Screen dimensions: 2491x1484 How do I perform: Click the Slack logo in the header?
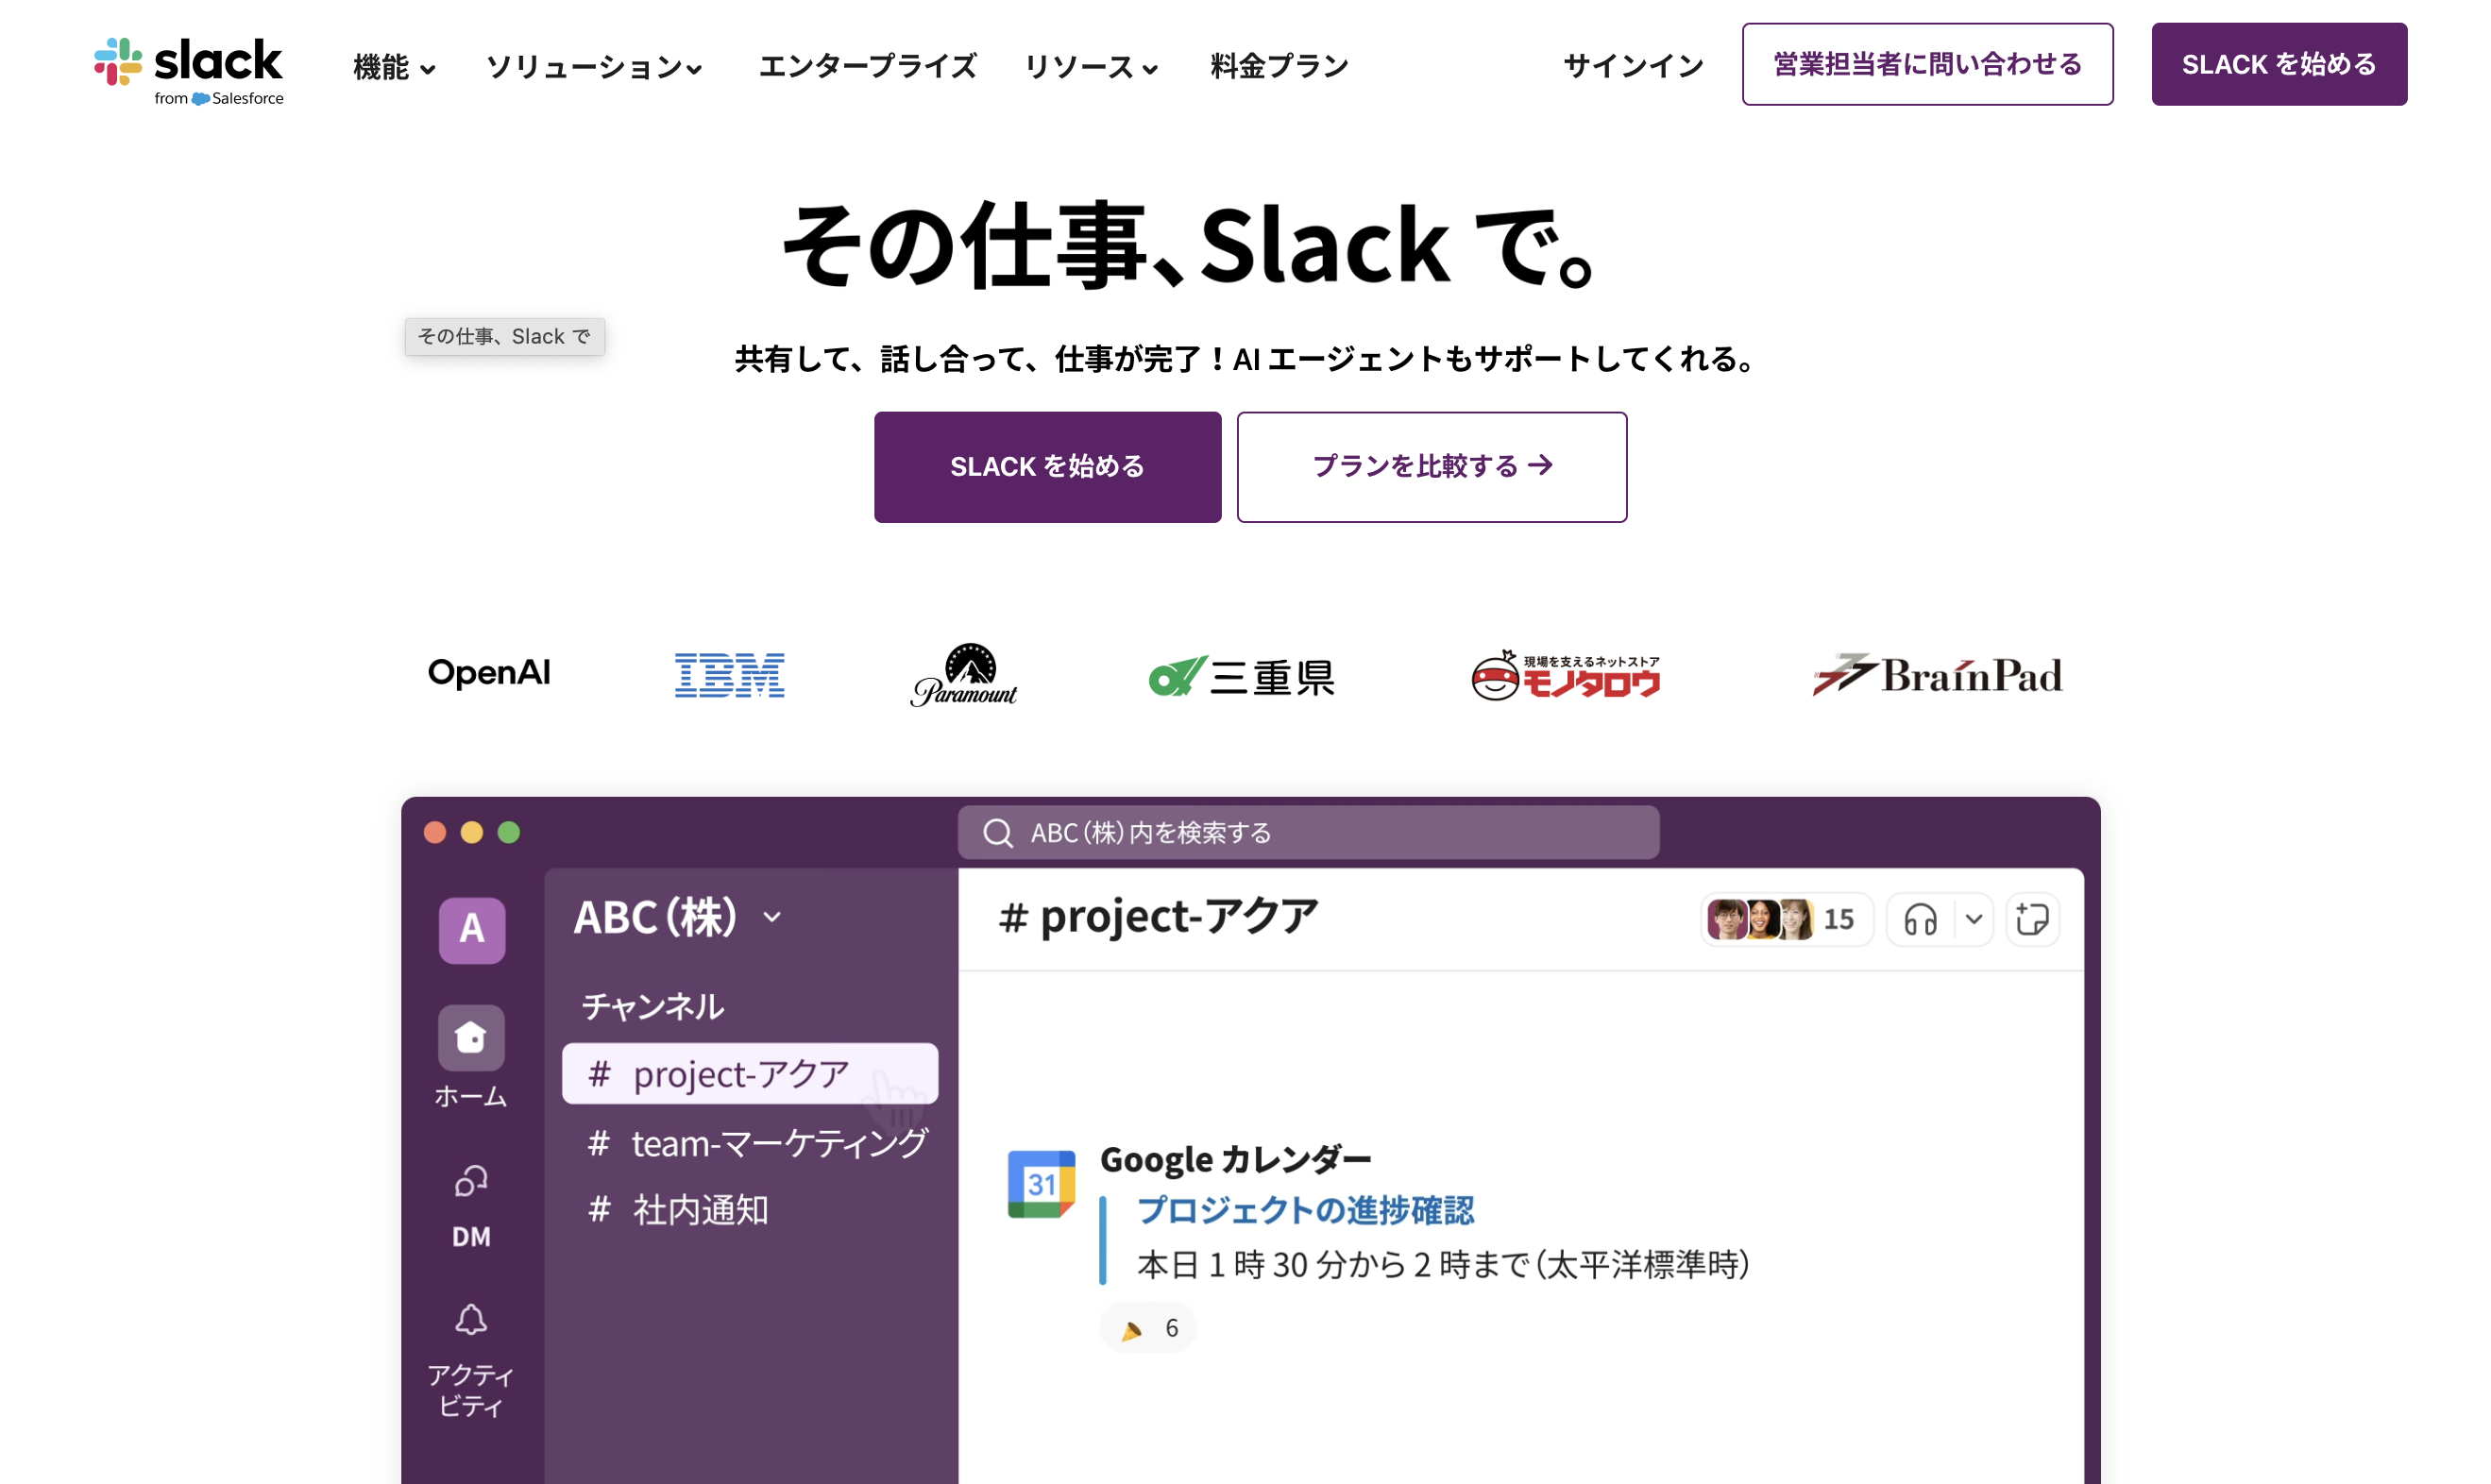[x=187, y=67]
